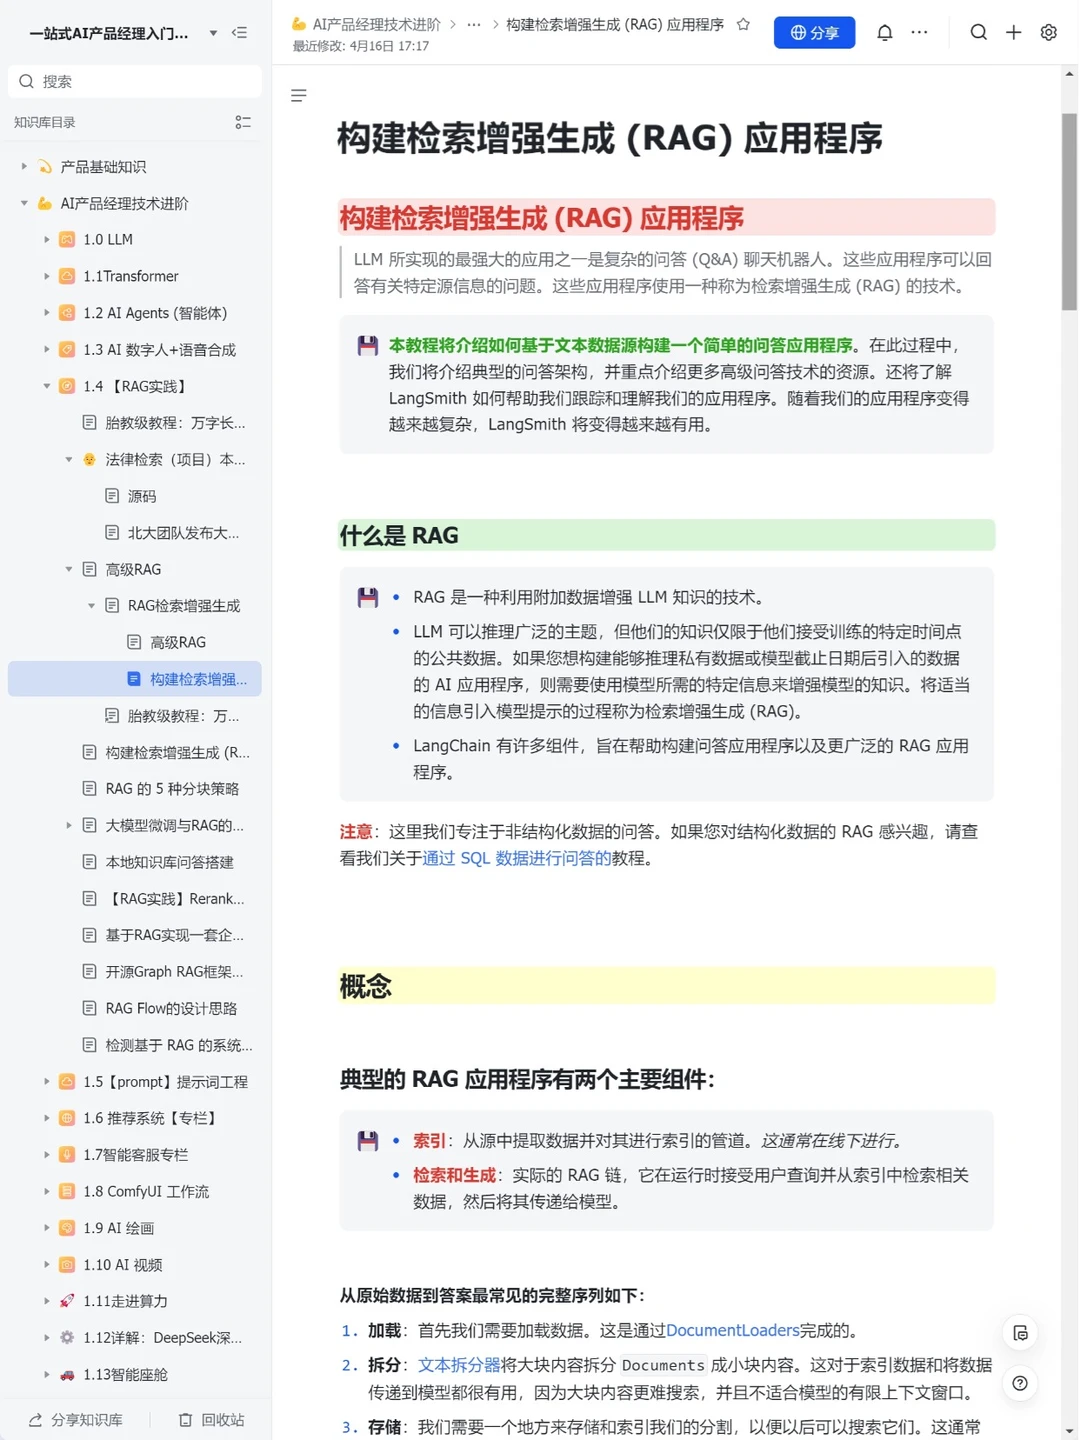Click the plus icon to create new
Viewport: 1080px width, 1440px height.
pos(1014,33)
